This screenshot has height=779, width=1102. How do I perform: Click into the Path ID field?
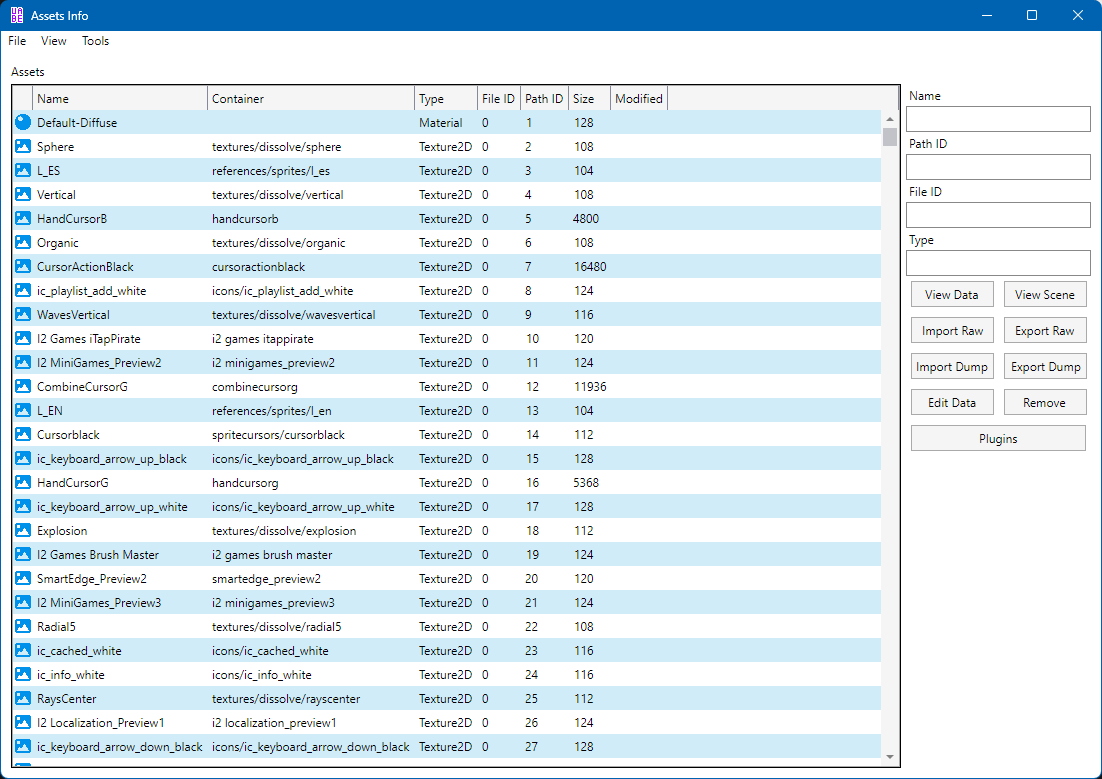[x=998, y=167]
